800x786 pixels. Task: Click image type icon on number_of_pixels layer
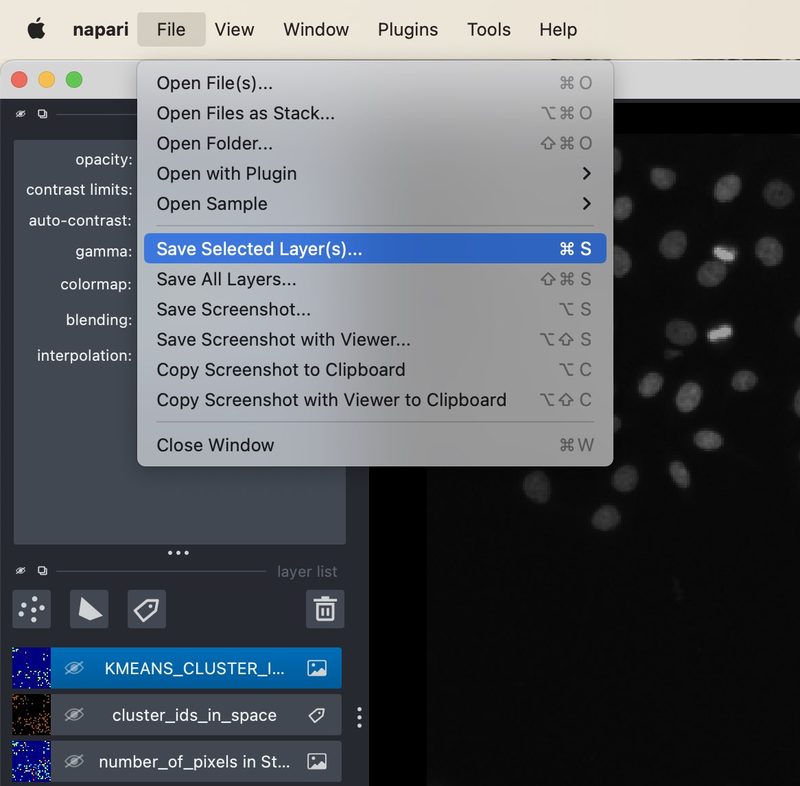tap(317, 762)
